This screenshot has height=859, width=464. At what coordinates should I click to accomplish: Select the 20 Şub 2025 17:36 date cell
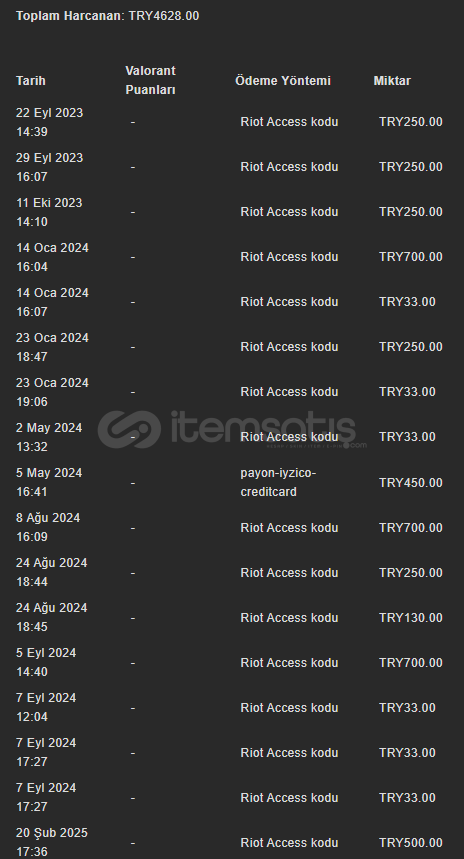pyautogui.click(x=51, y=842)
